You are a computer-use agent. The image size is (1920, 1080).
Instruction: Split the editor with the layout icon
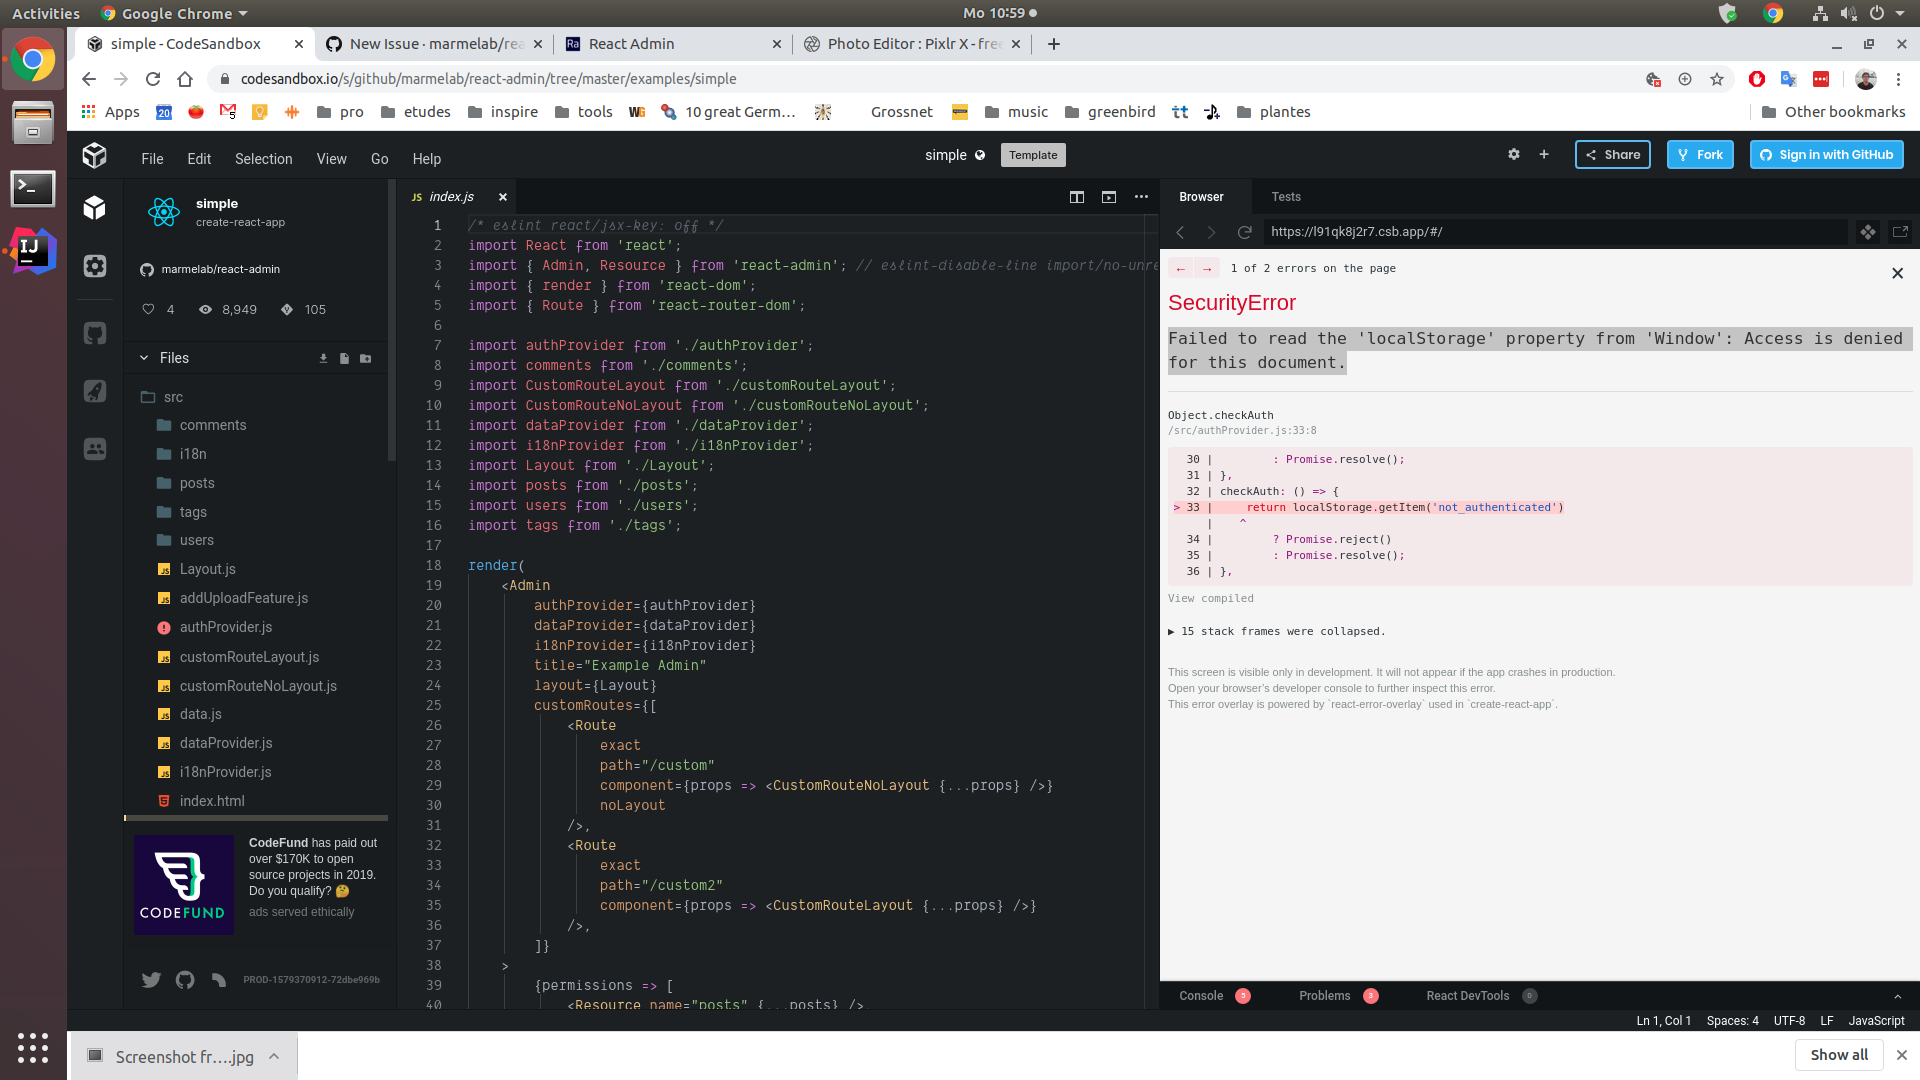(1077, 197)
